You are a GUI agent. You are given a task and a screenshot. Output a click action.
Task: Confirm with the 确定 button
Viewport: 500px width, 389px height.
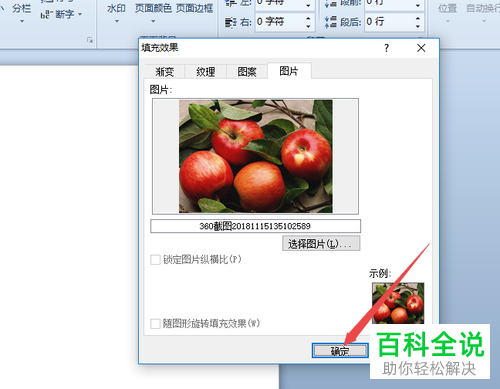point(340,351)
